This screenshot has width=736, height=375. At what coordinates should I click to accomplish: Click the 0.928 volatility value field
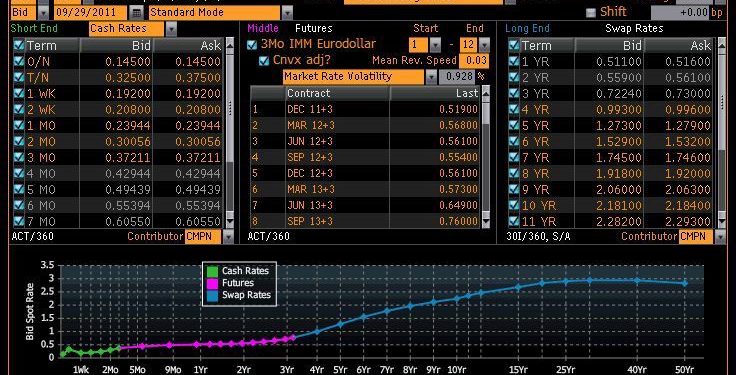click(457, 77)
